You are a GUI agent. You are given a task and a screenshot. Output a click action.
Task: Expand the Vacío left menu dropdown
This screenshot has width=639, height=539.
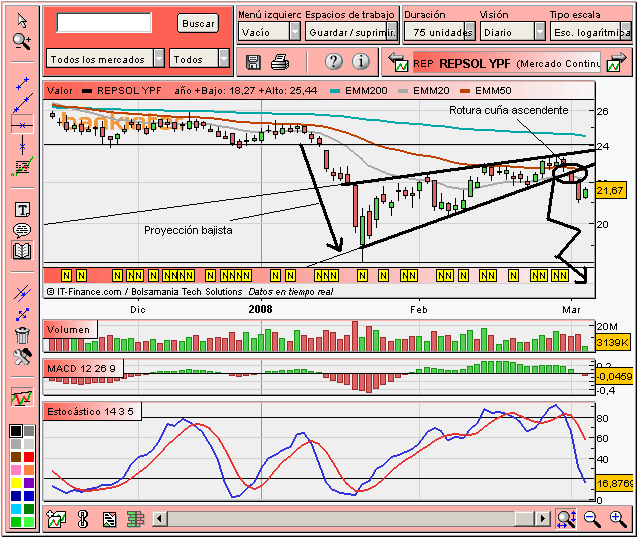pos(269,31)
